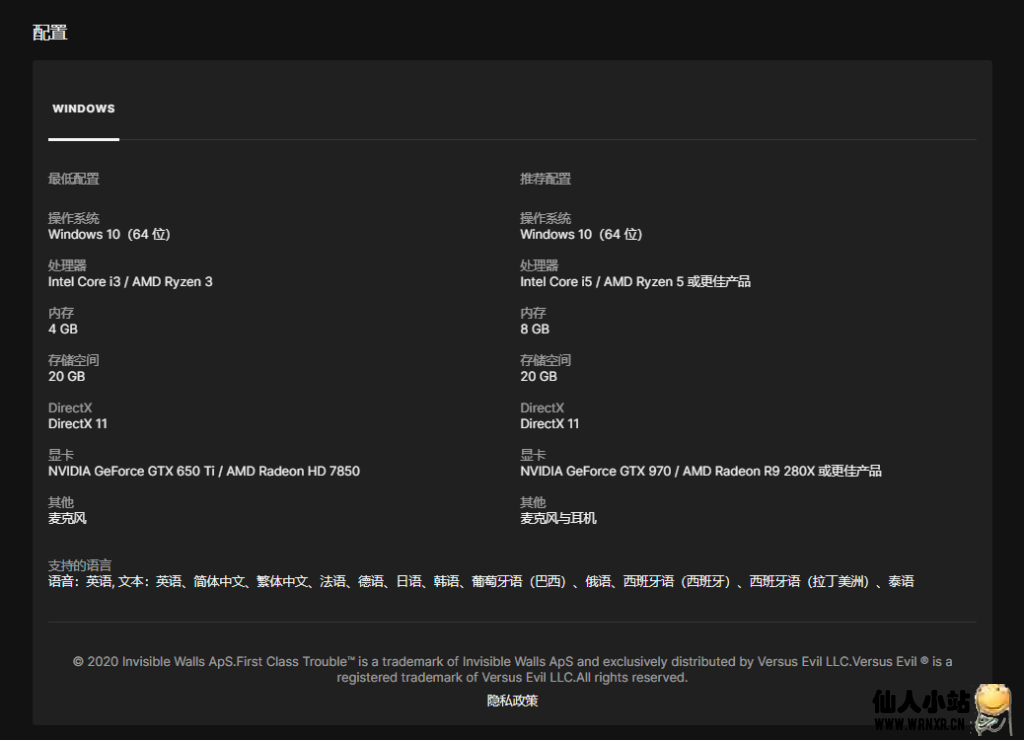This screenshot has width=1024, height=740.
Task: Click the minimum 操作系统 label
Action: pos(73,218)
